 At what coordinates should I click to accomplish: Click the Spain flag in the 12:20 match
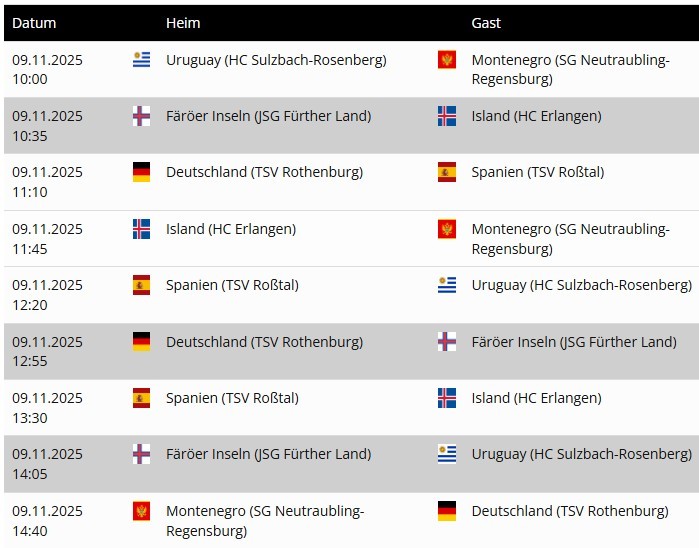coord(141,285)
